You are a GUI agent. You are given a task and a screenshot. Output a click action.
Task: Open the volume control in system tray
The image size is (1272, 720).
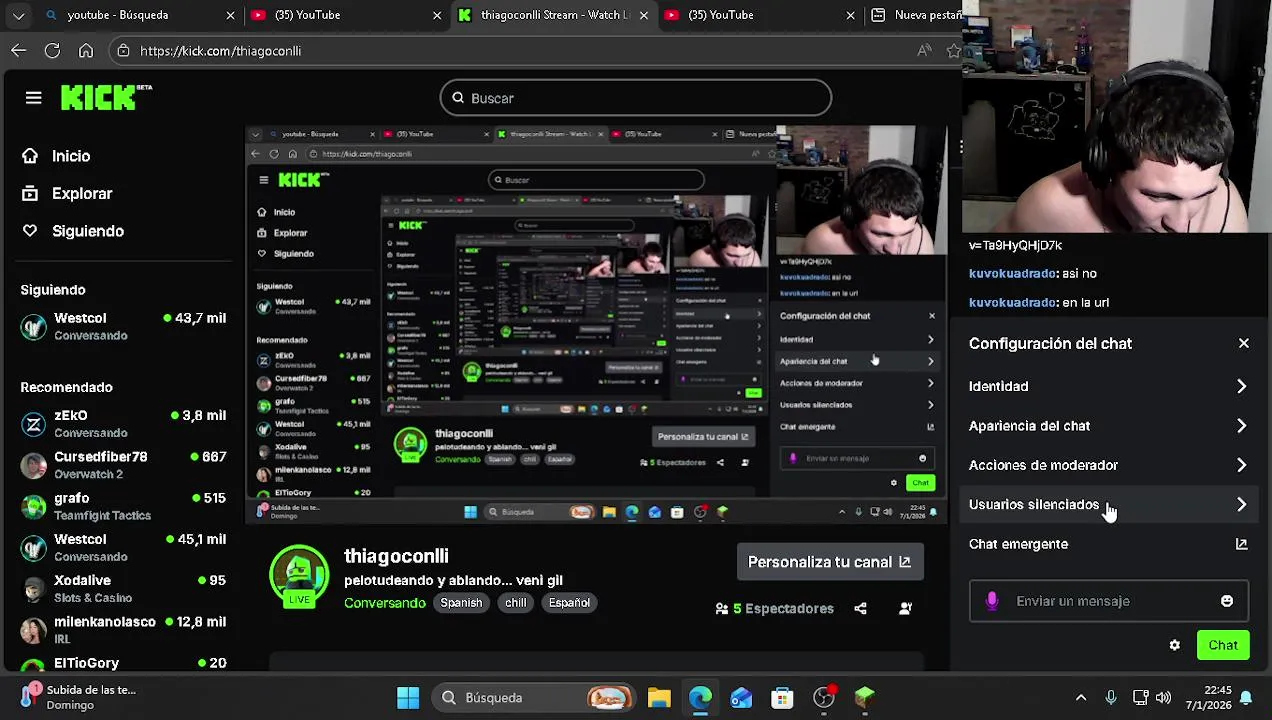coord(1163,697)
